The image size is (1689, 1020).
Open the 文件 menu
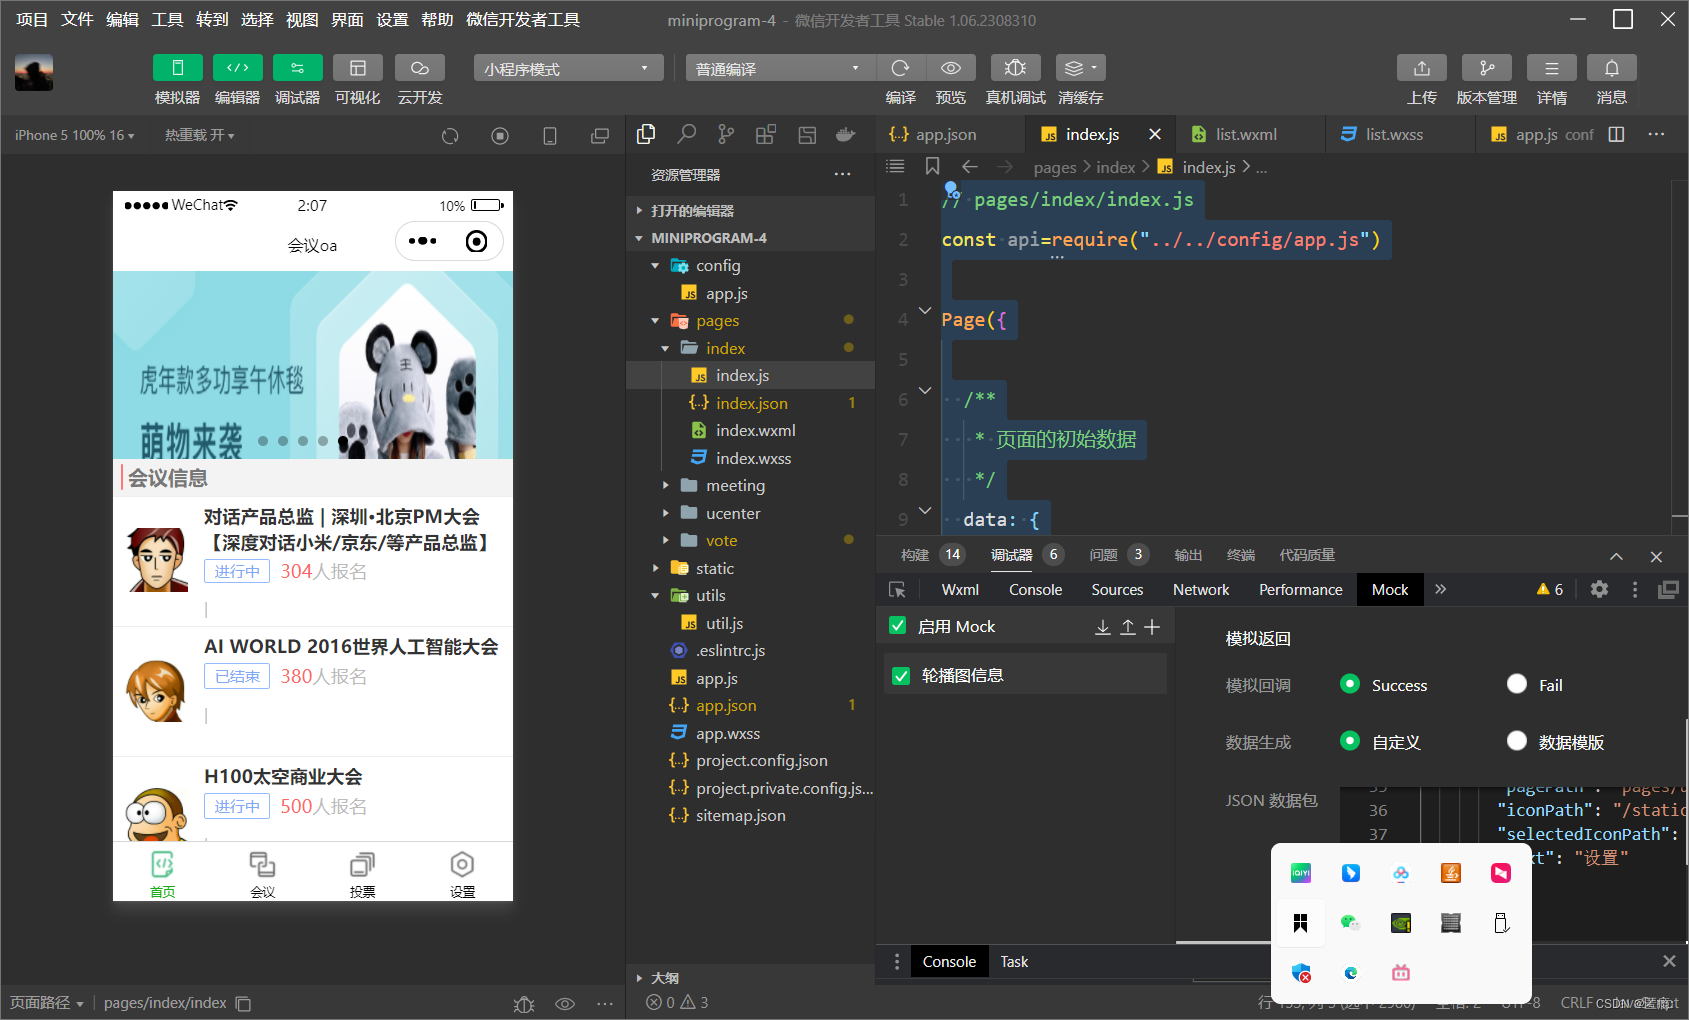[77, 20]
